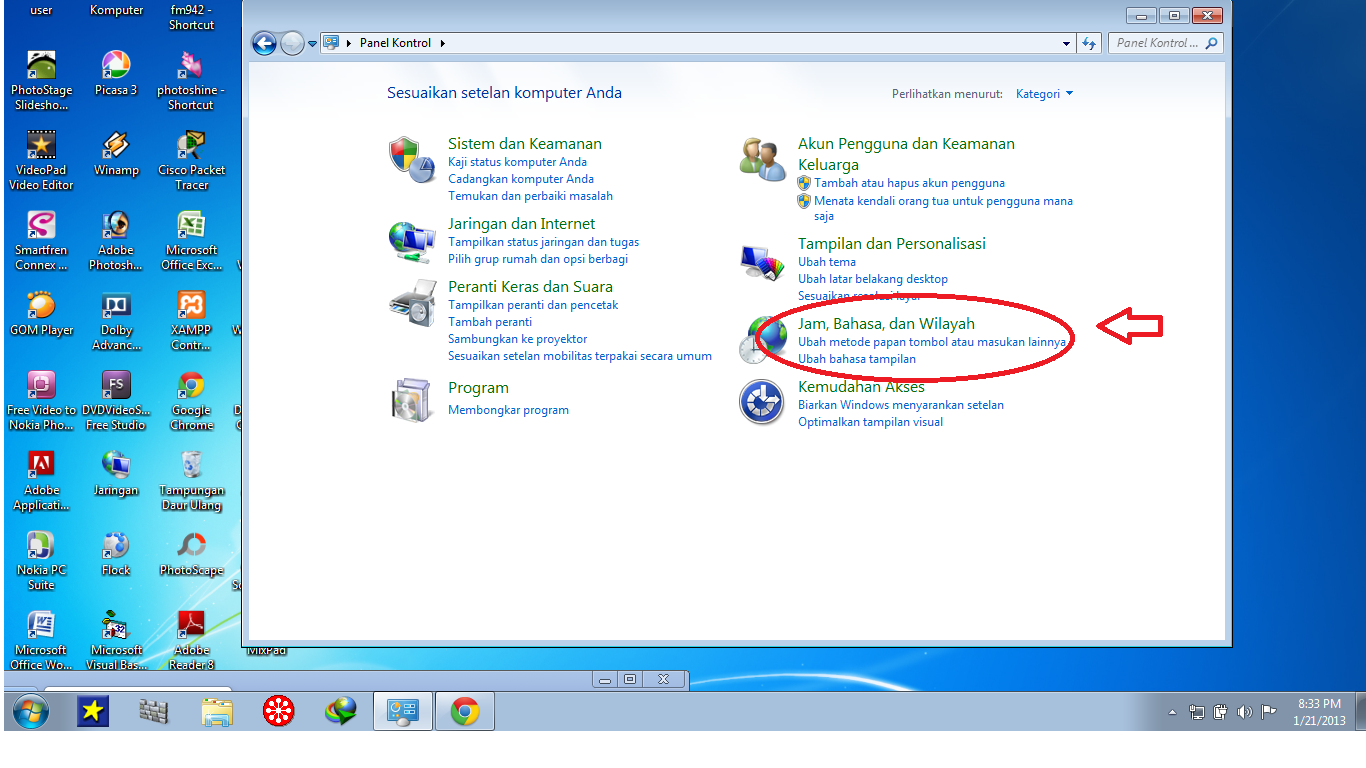Click Tambah peranti link

[x=490, y=322]
